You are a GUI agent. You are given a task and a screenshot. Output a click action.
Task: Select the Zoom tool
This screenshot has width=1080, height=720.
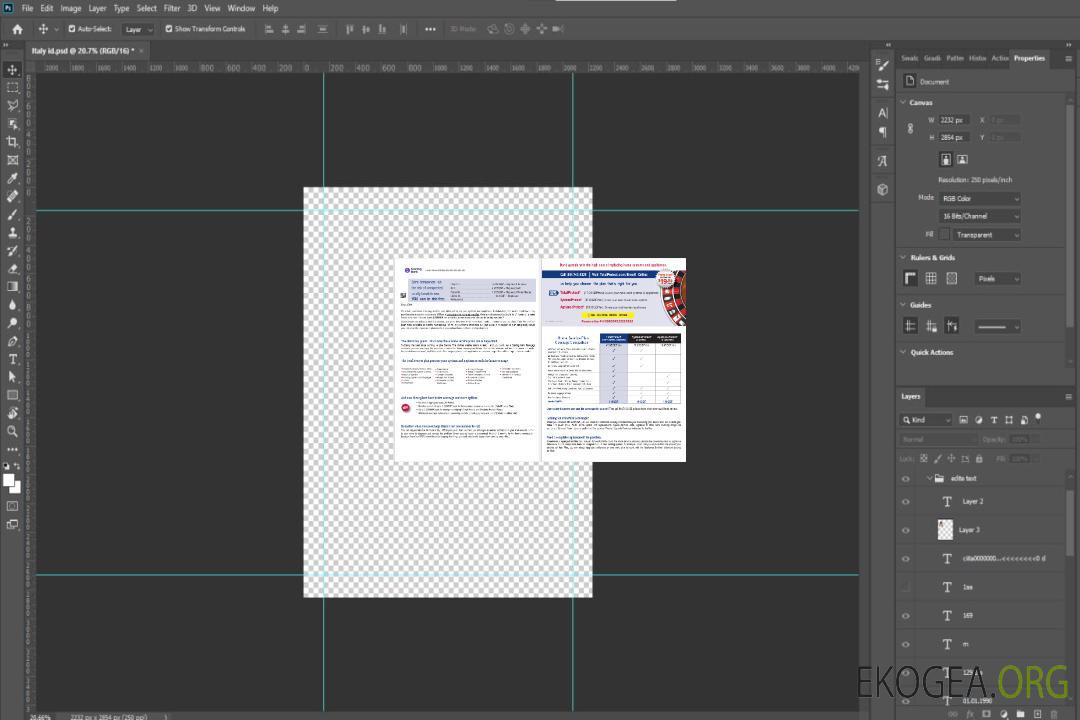click(x=13, y=431)
